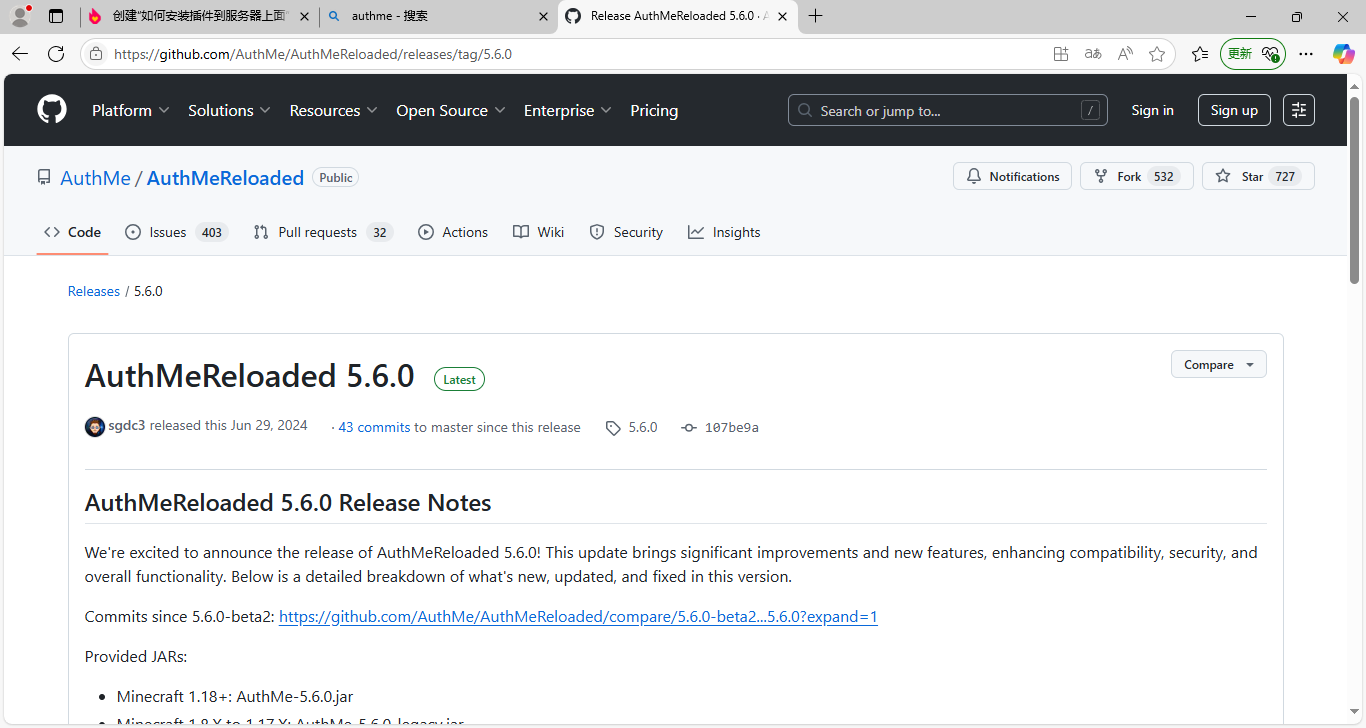Screen dimensions: 1366x728
Task: Expand the Solutions dropdown
Action: click(x=230, y=110)
